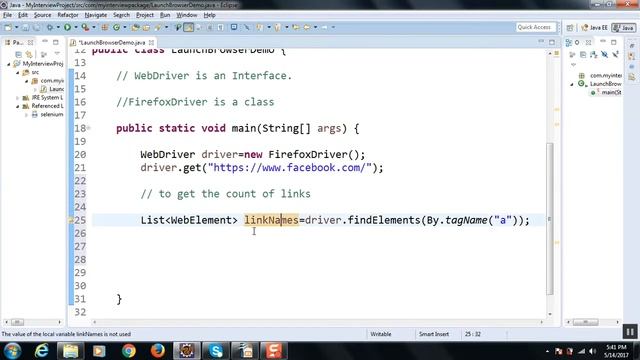This screenshot has width=640, height=360.
Task: Click the blue monitor toolbar icon
Action: pos(234,27)
